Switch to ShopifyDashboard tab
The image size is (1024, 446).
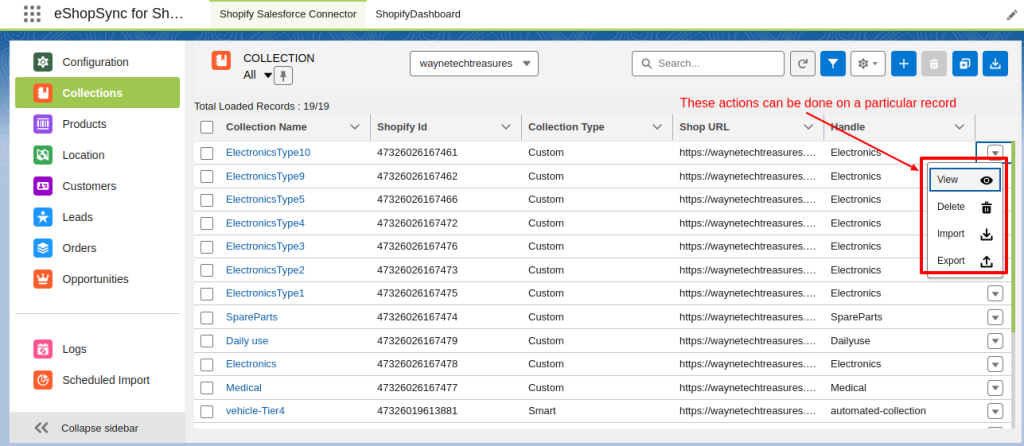tap(418, 14)
